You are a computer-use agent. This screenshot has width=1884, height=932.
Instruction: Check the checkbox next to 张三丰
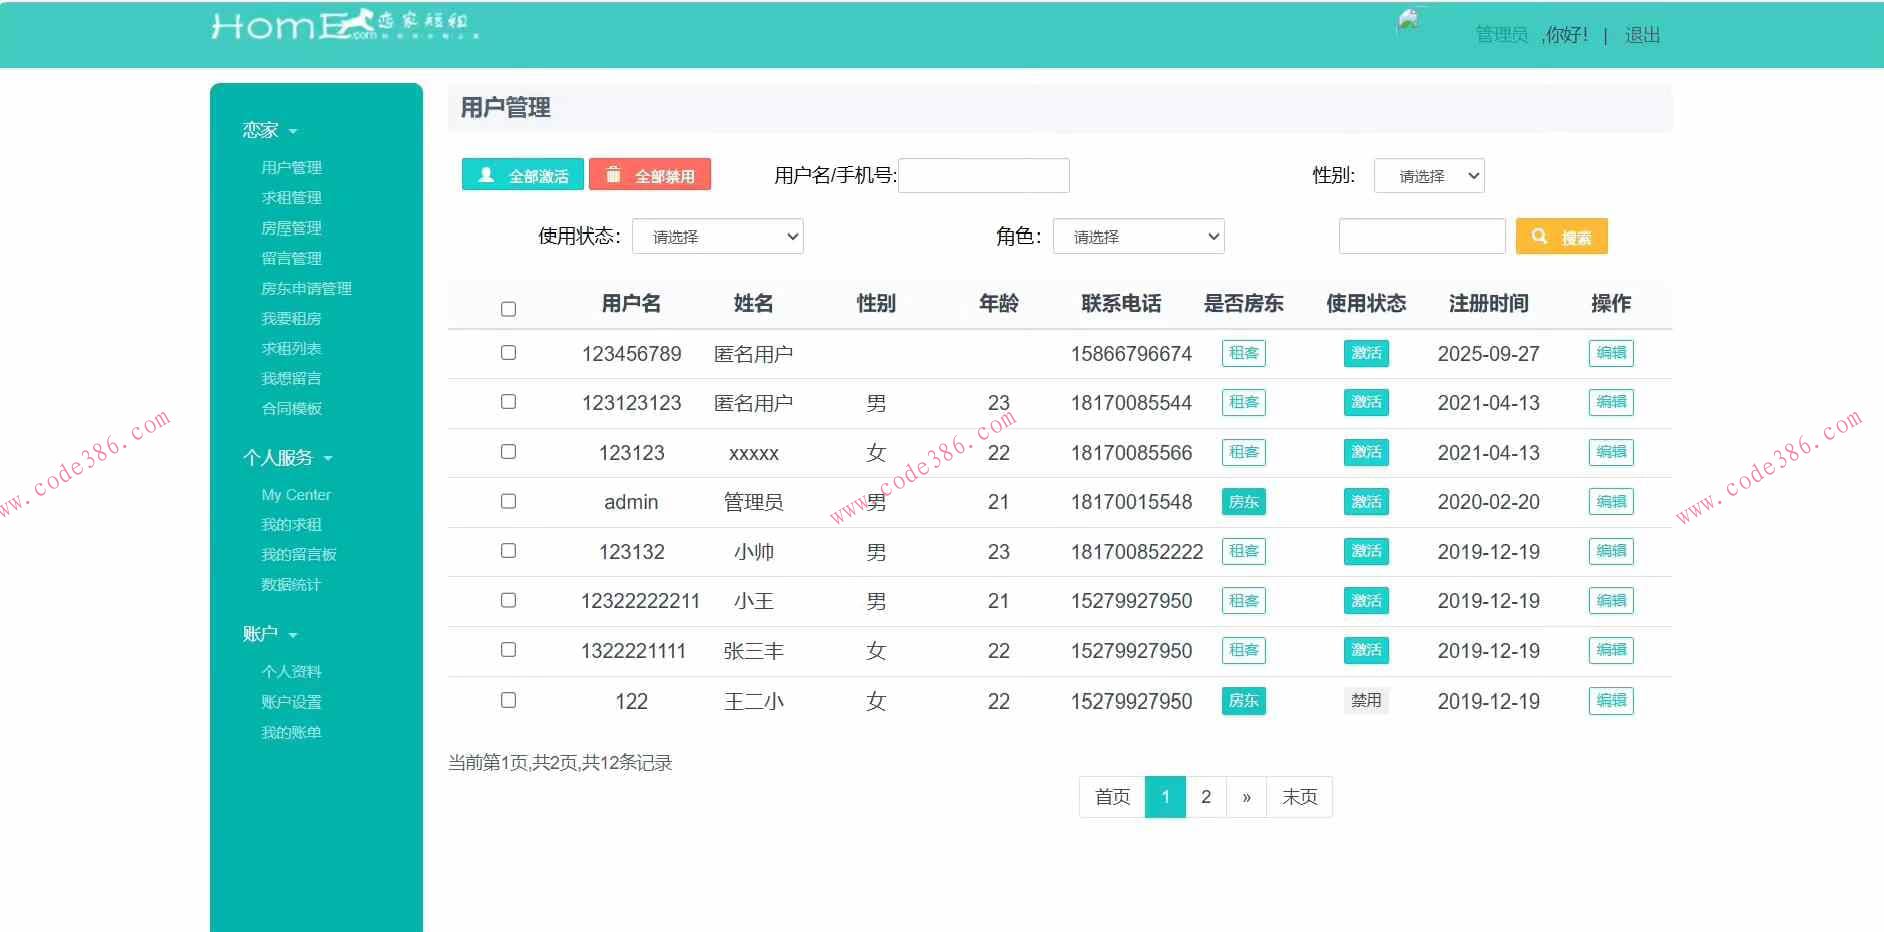pos(508,650)
